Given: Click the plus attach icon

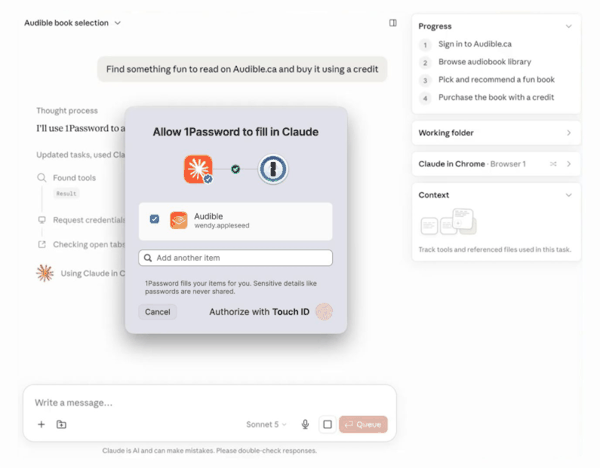Looking at the screenshot, I should pos(41,424).
